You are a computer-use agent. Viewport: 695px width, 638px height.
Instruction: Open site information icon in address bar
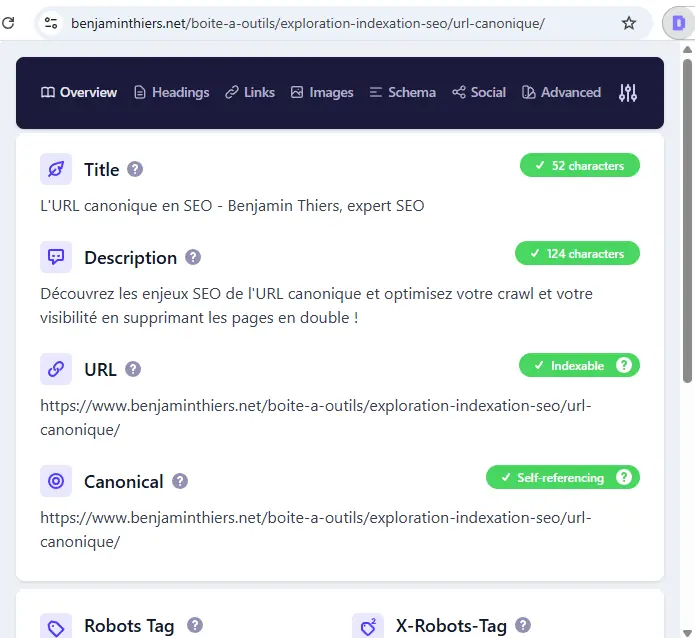(x=52, y=23)
